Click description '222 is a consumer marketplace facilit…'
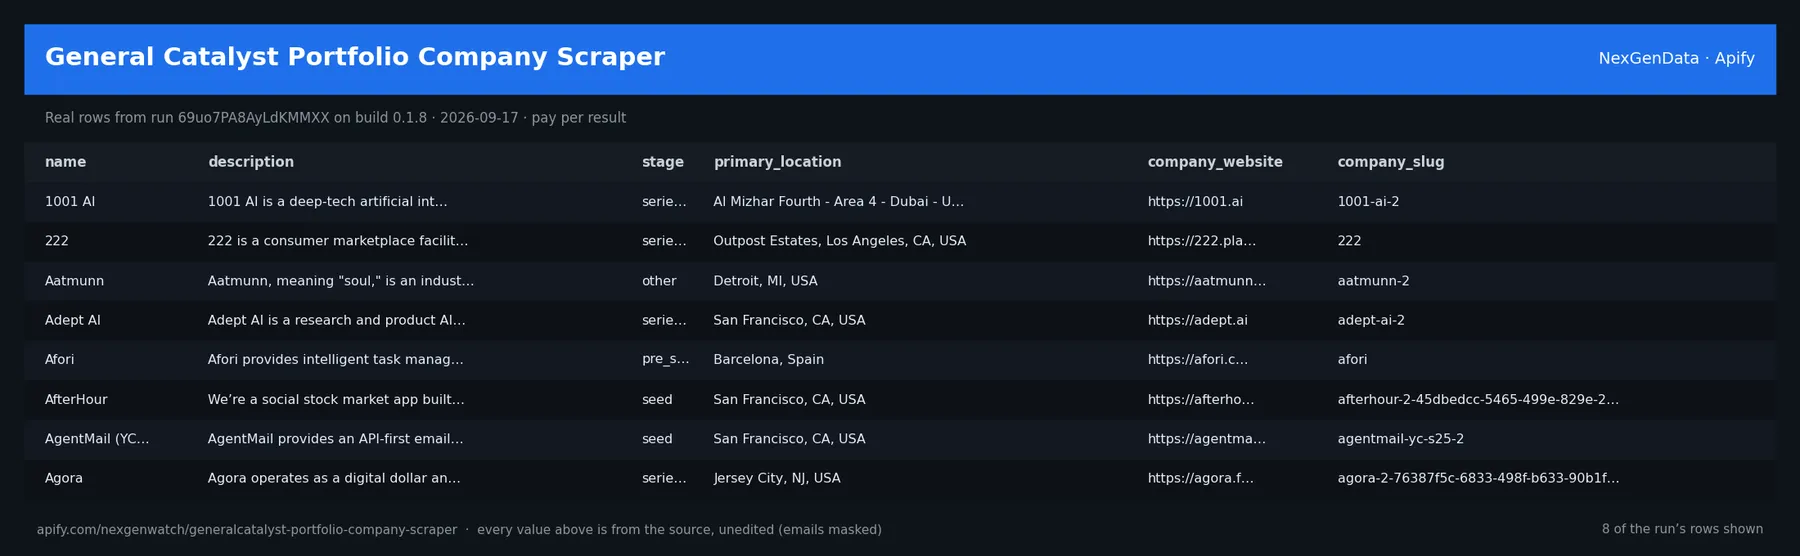The height and width of the screenshot is (556, 1800). pos(338,241)
